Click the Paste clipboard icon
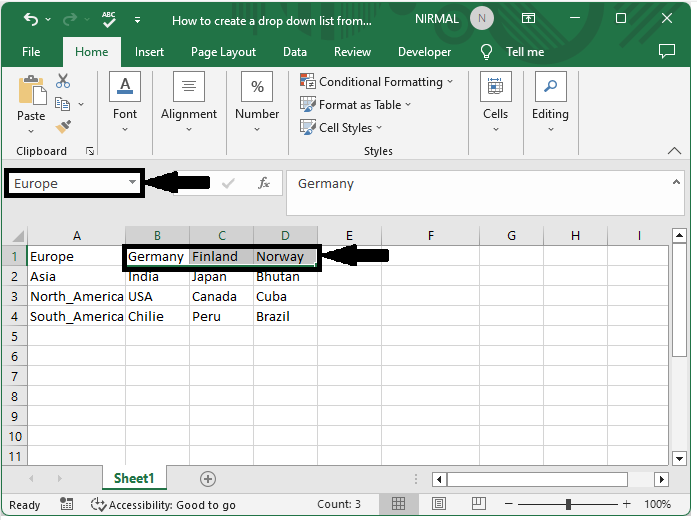 coord(32,91)
